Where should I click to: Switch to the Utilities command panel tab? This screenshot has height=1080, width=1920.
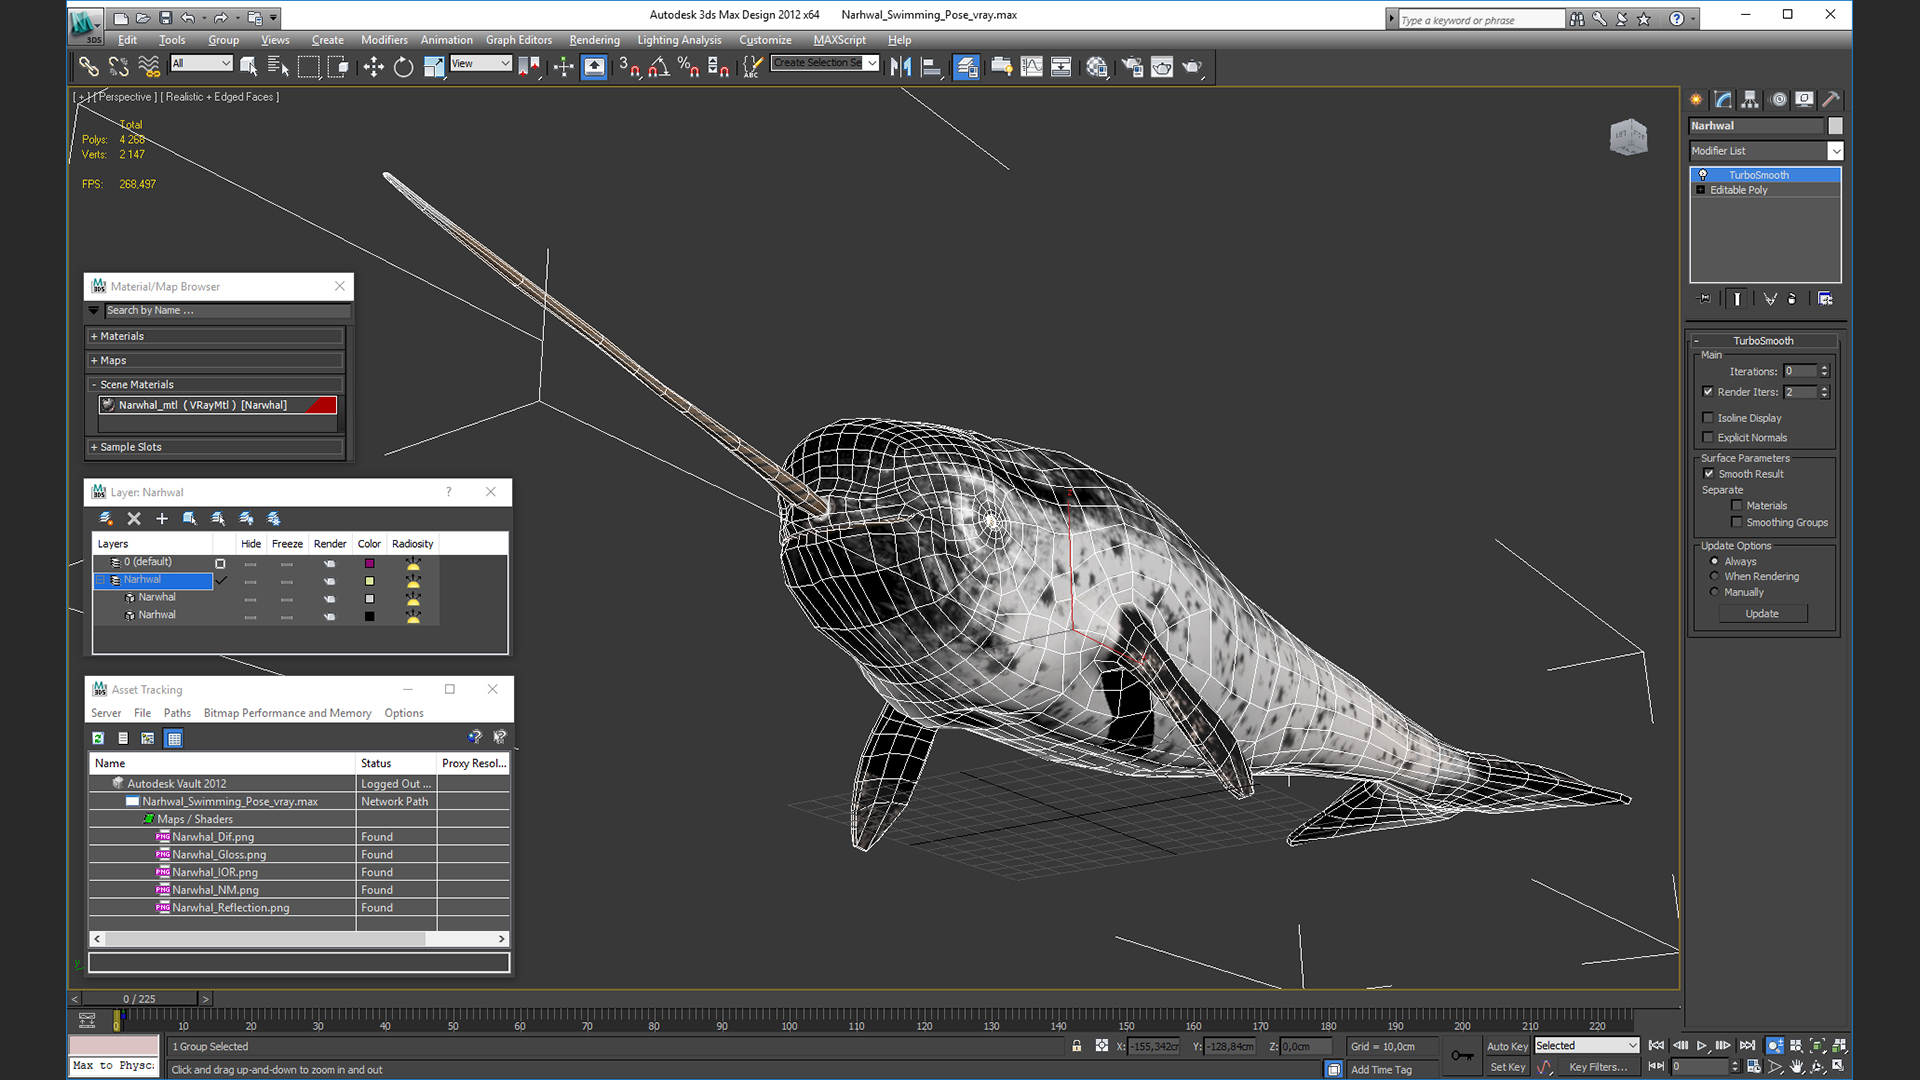coord(1831,99)
